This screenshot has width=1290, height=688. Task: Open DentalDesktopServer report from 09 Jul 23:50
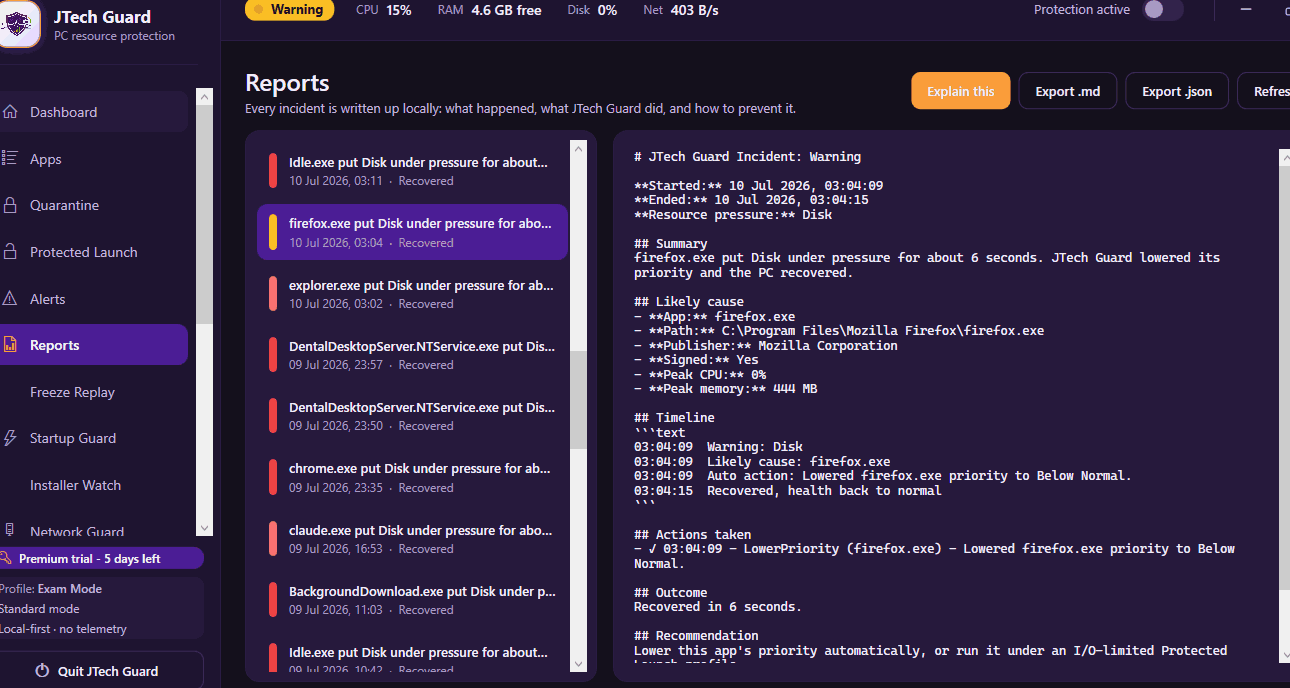412,416
